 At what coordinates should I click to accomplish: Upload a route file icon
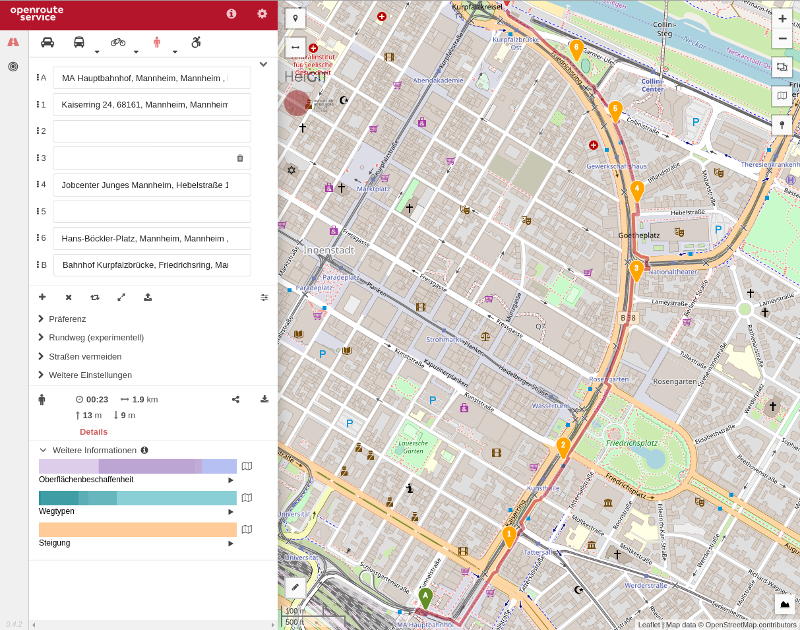pyautogui.click(x=148, y=297)
